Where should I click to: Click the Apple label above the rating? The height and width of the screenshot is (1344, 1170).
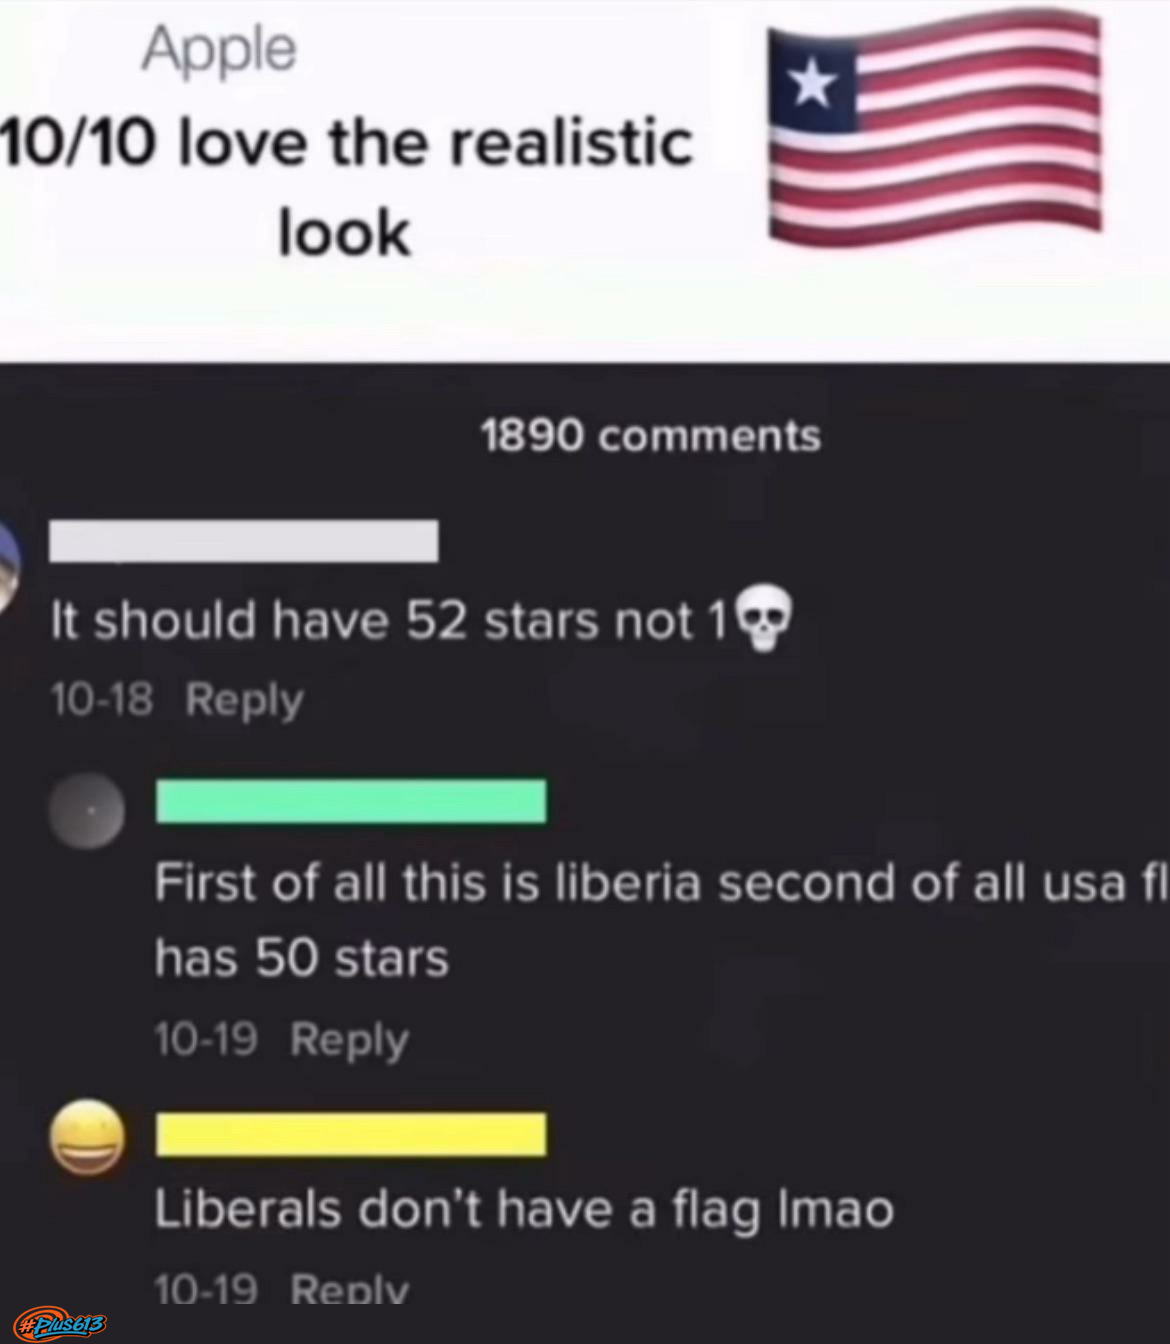click(219, 50)
